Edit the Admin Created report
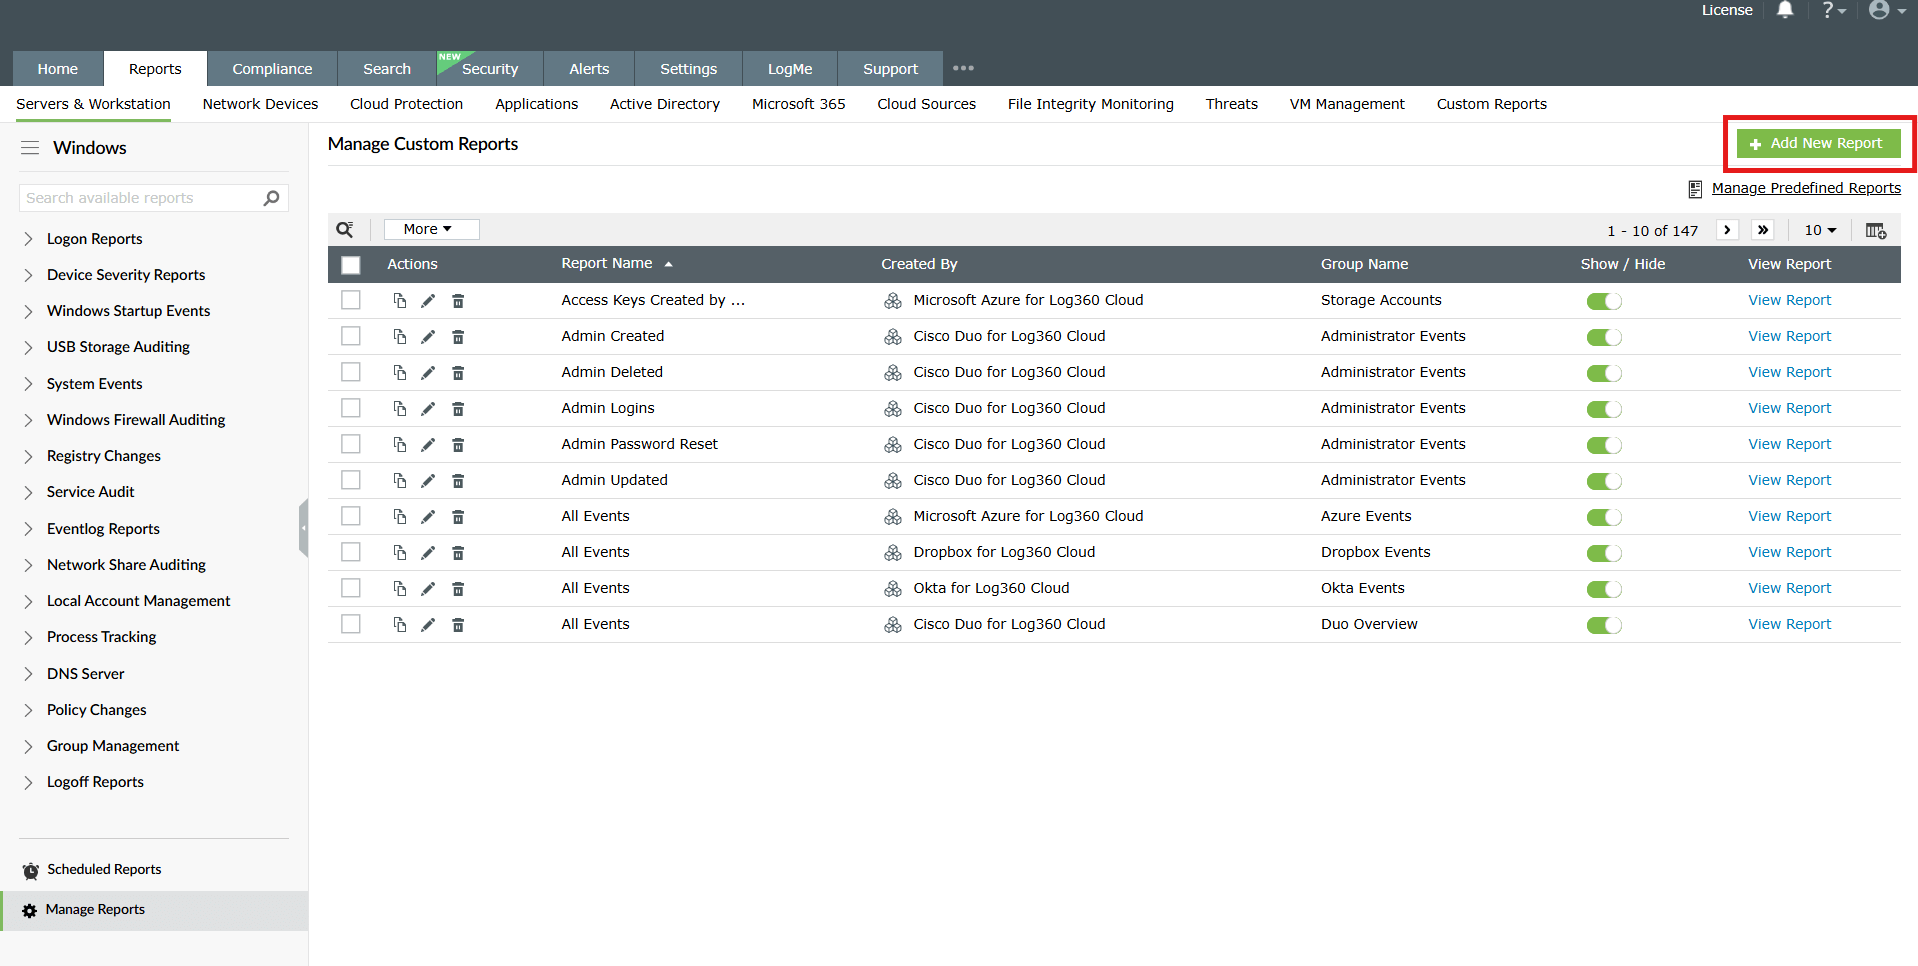 point(428,337)
